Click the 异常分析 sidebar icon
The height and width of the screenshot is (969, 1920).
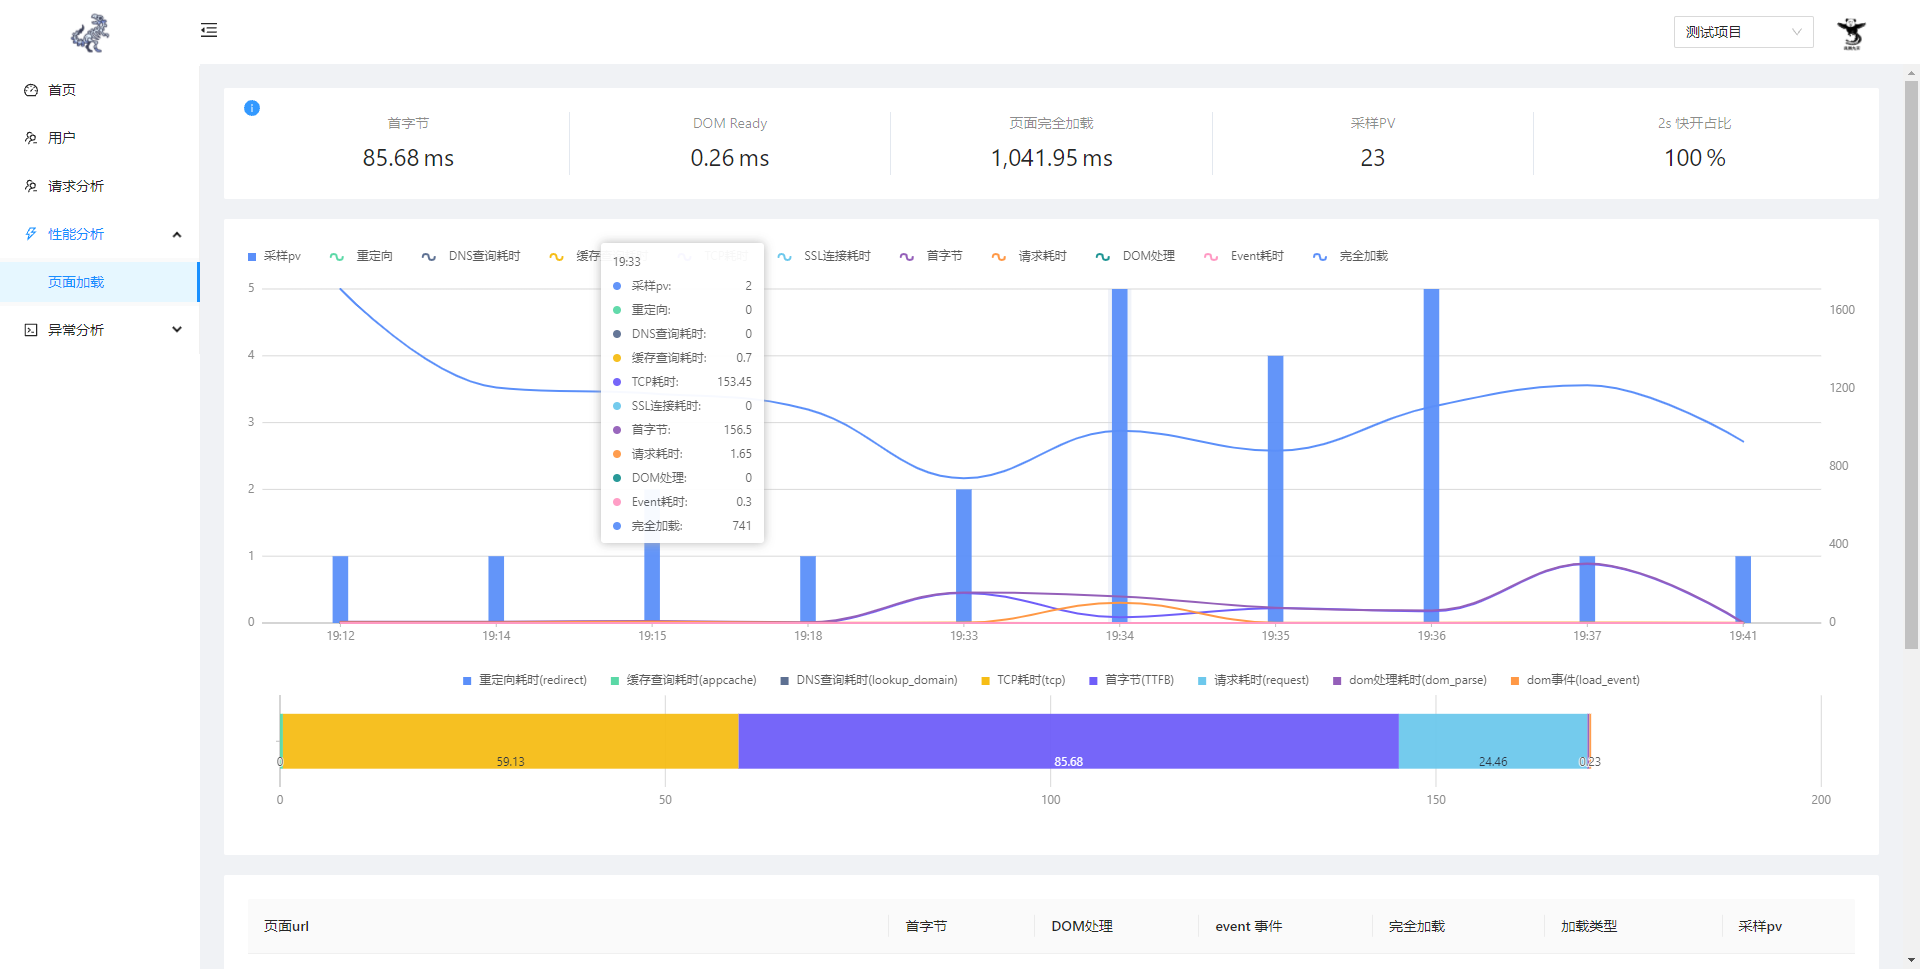click(x=31, y=330)
